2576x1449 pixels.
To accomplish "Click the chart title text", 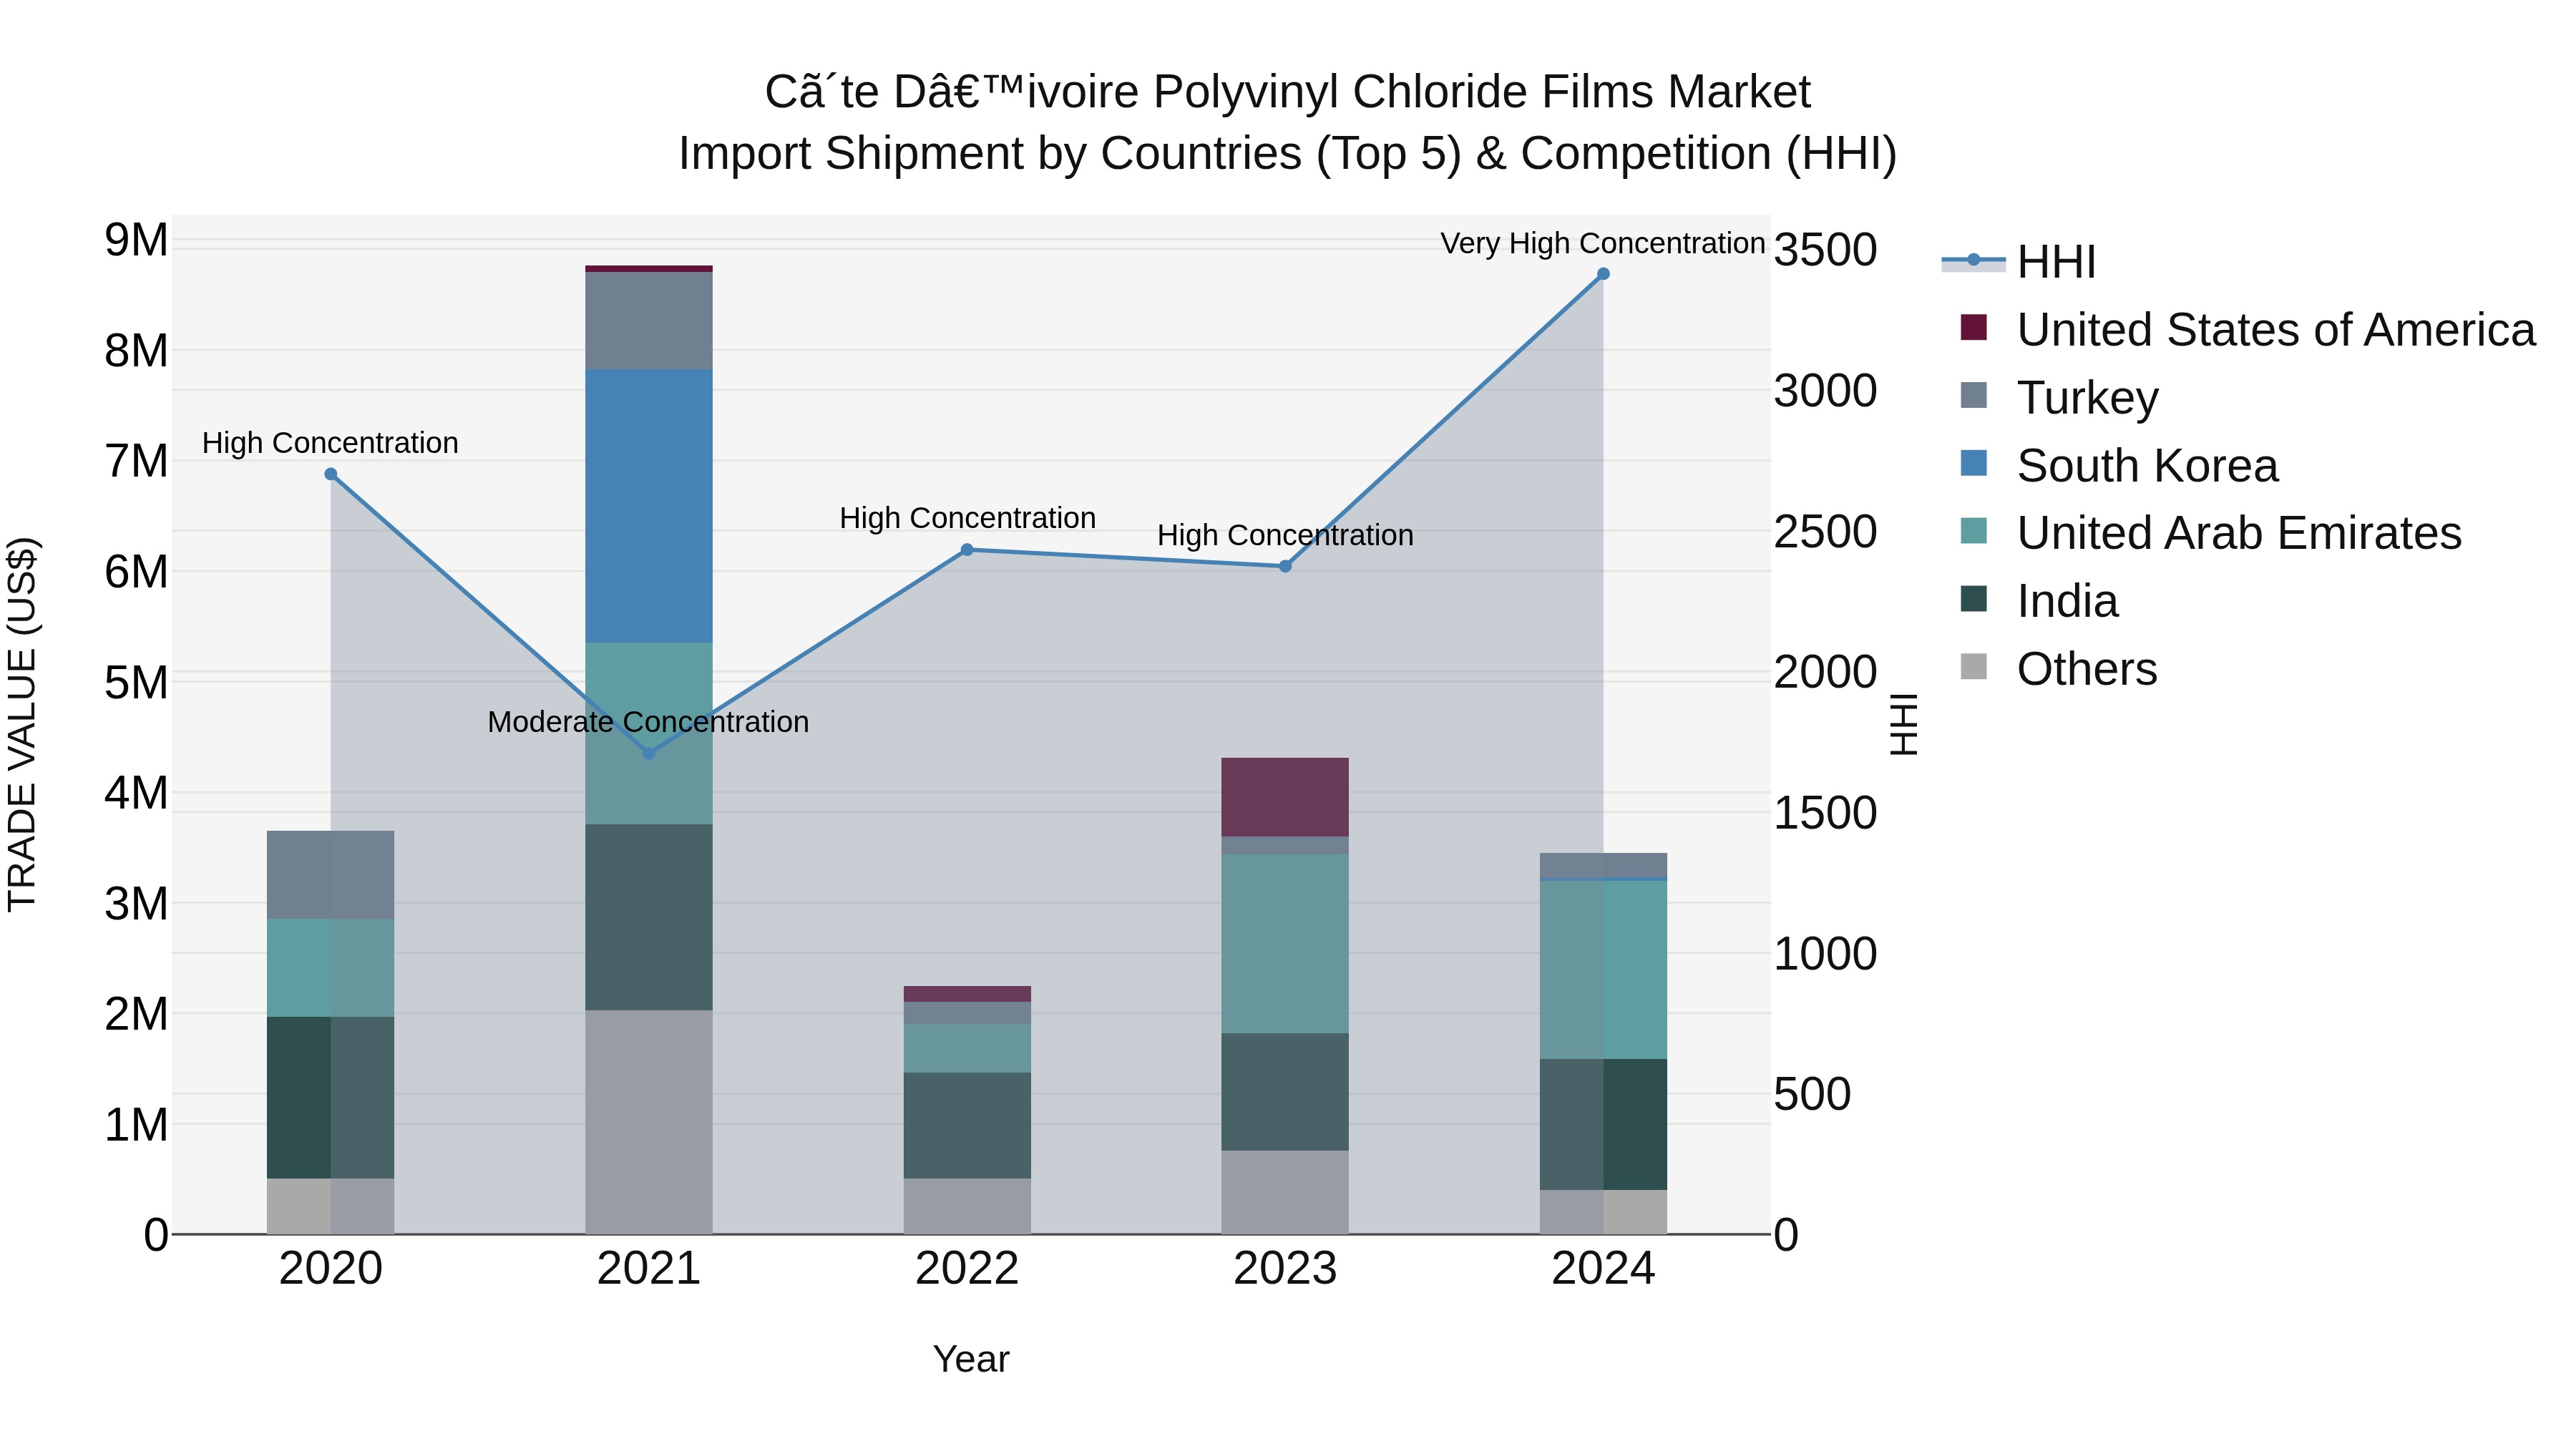I will pyautogui.click(x=1287, y=122).
